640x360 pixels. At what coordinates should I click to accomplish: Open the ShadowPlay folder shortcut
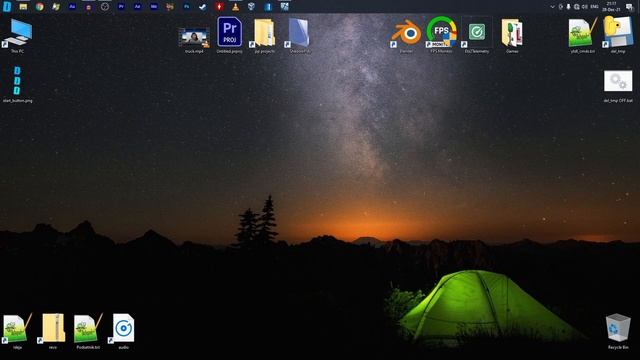[x=300, y=35]
